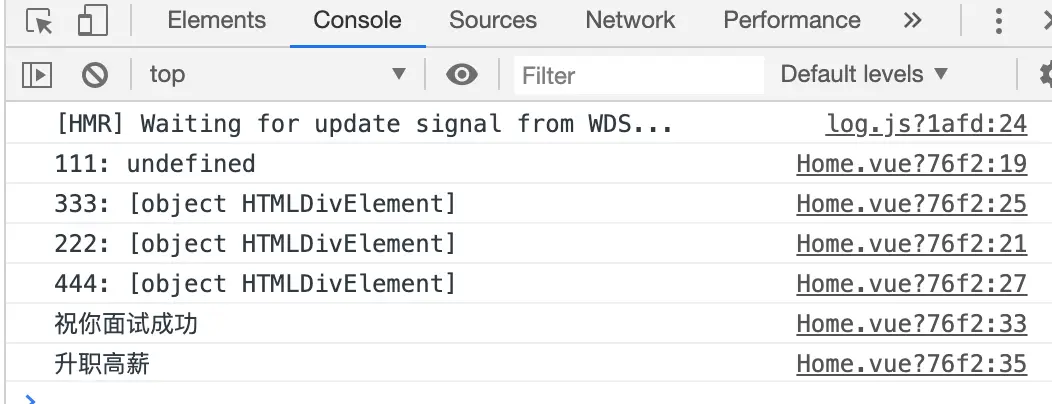The width and height of the screenshot is (1052, 404).
Task: Activate the inspect element picker icon
Action: [39, 21]
